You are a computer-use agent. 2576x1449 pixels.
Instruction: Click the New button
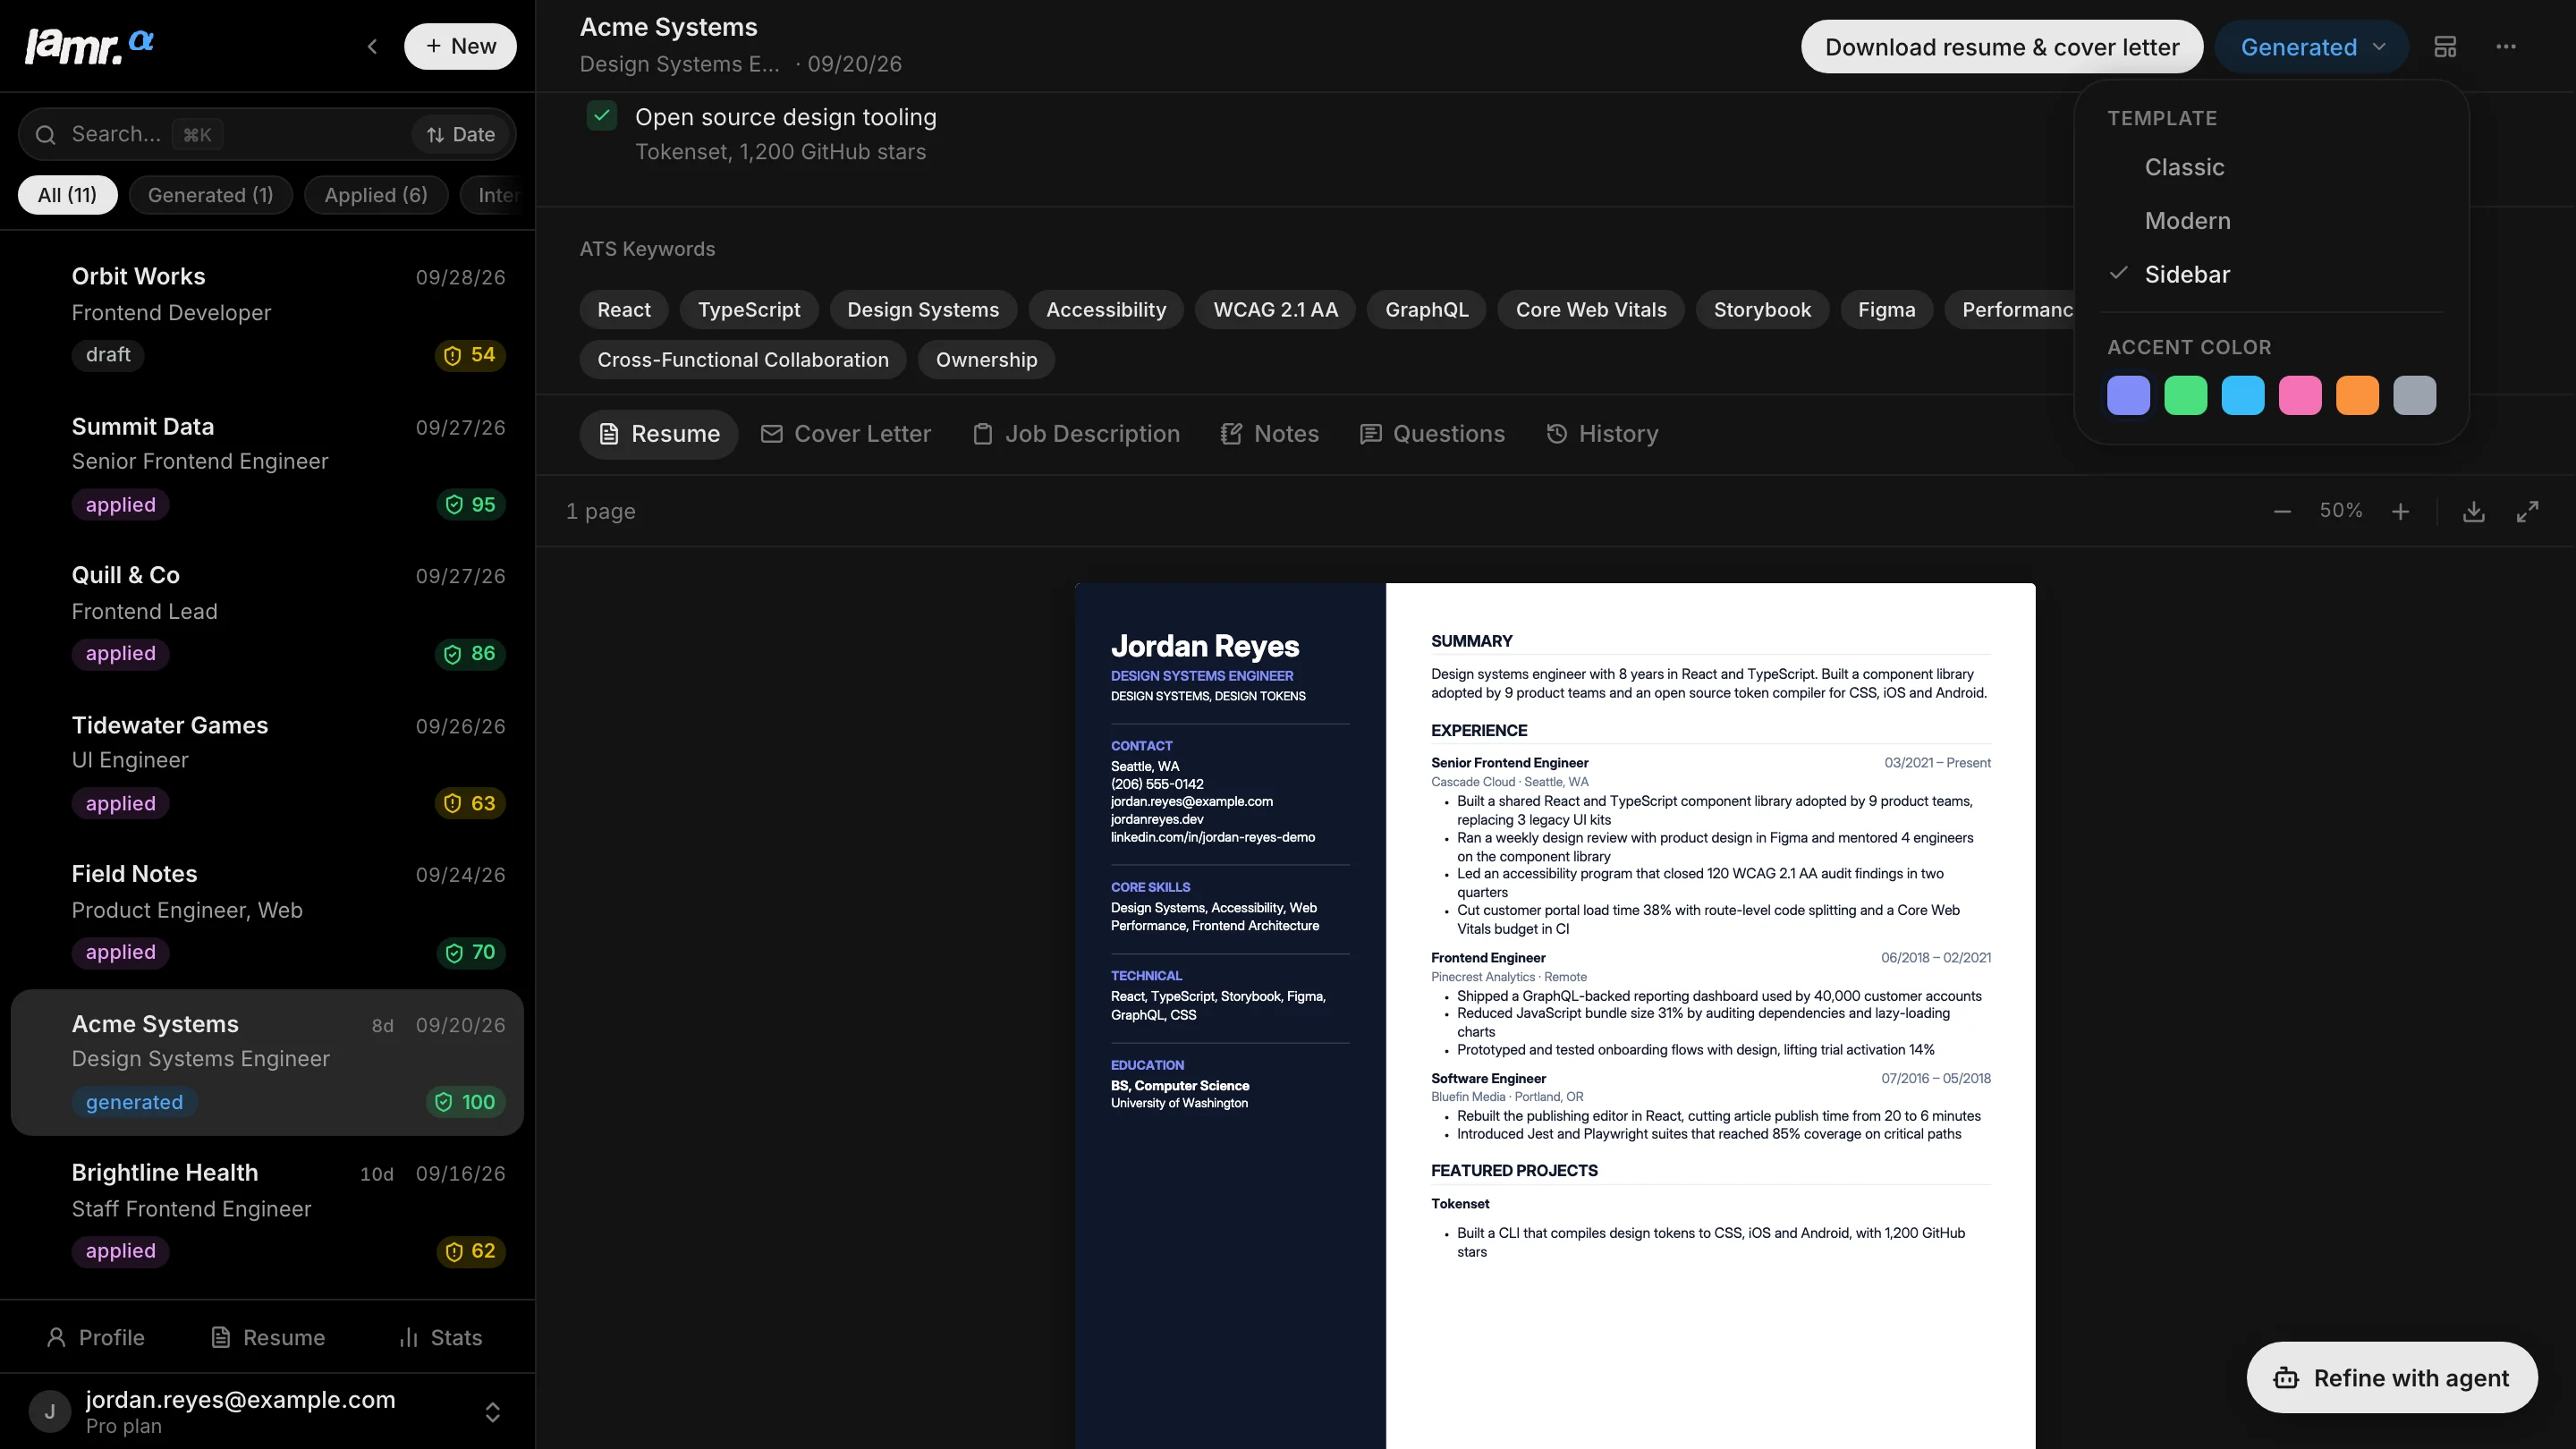460,46
